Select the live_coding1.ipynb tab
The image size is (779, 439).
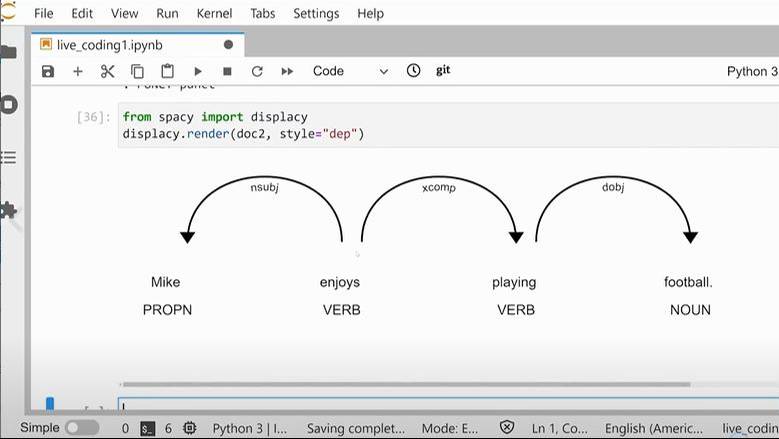point(137,45)
